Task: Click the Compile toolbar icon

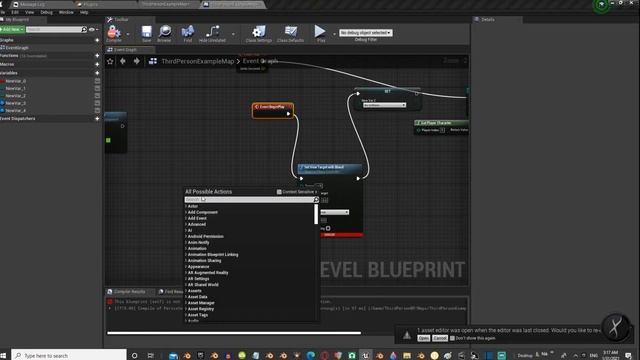Action: tap(114, 32)
